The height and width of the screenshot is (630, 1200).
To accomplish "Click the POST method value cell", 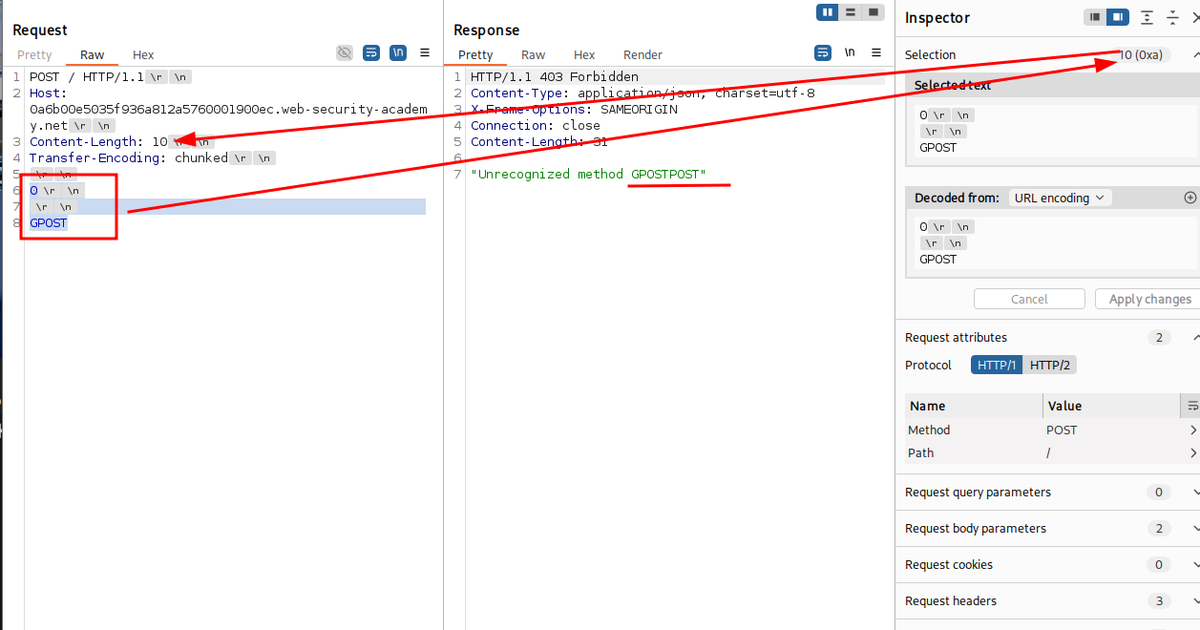I will click(1062, 430).
